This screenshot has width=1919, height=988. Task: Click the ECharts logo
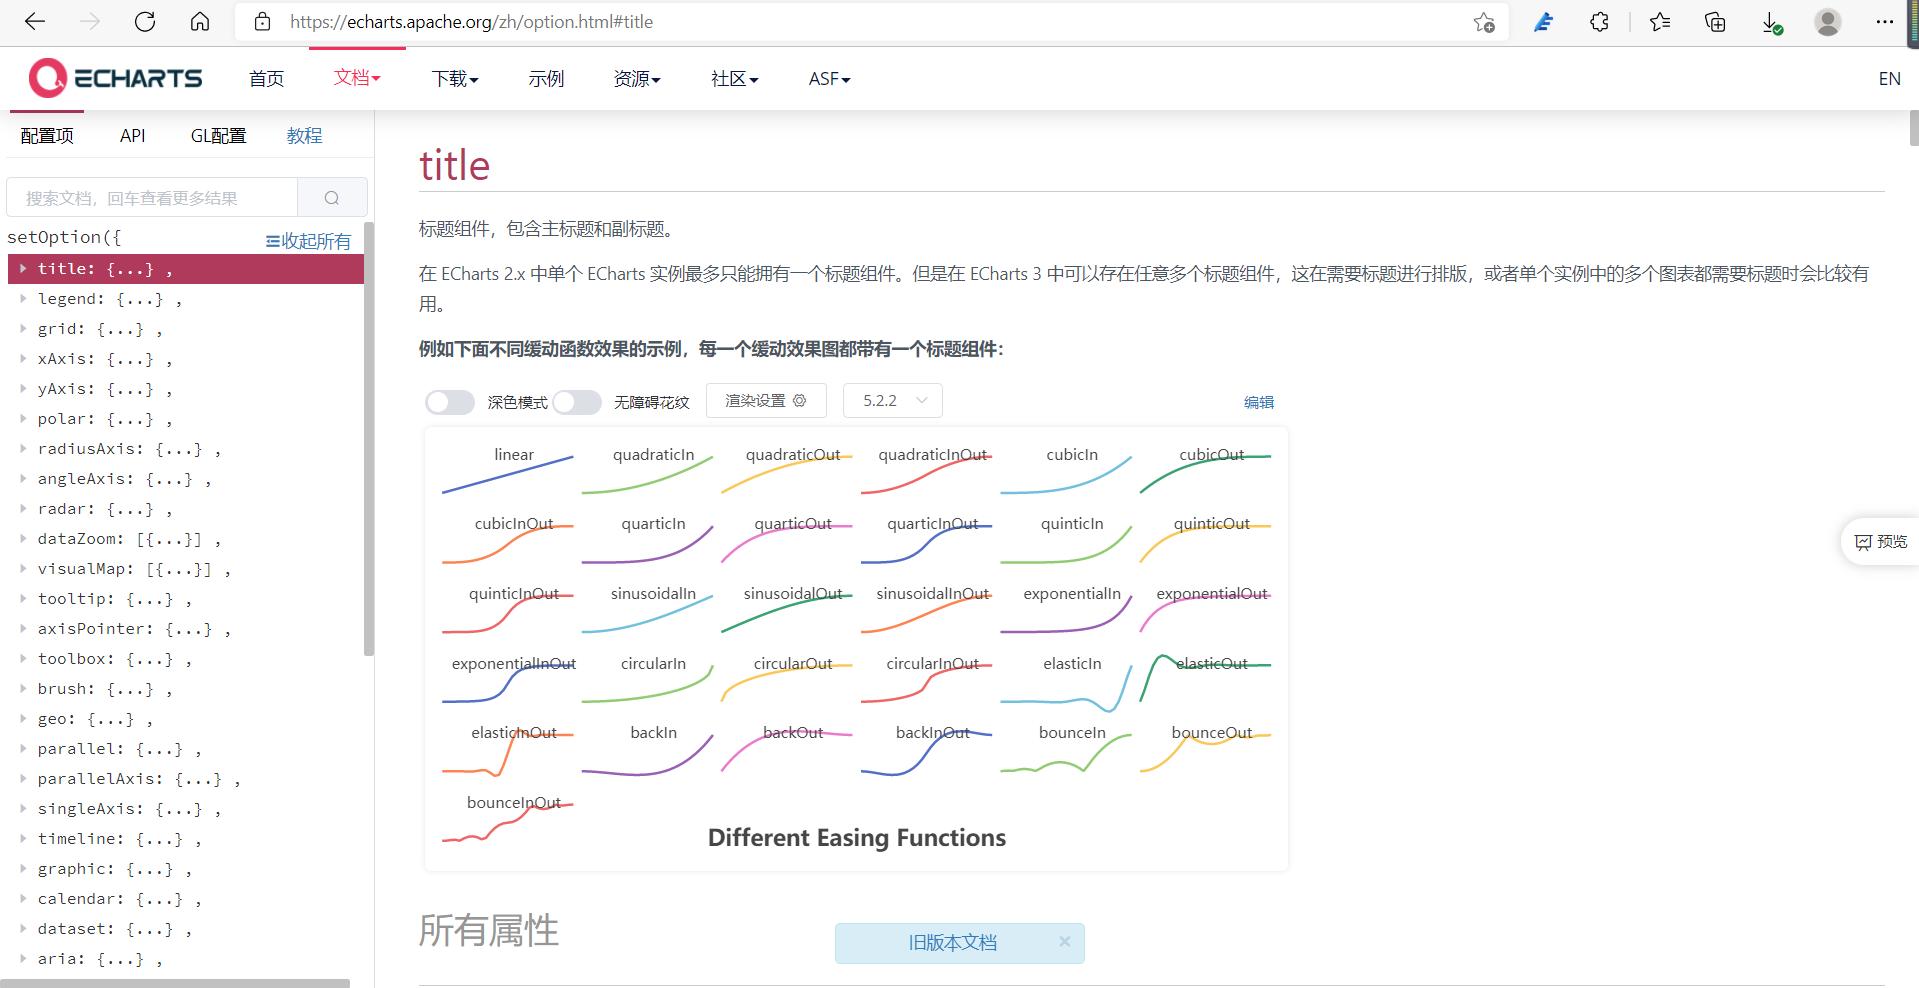click(114, 78)
